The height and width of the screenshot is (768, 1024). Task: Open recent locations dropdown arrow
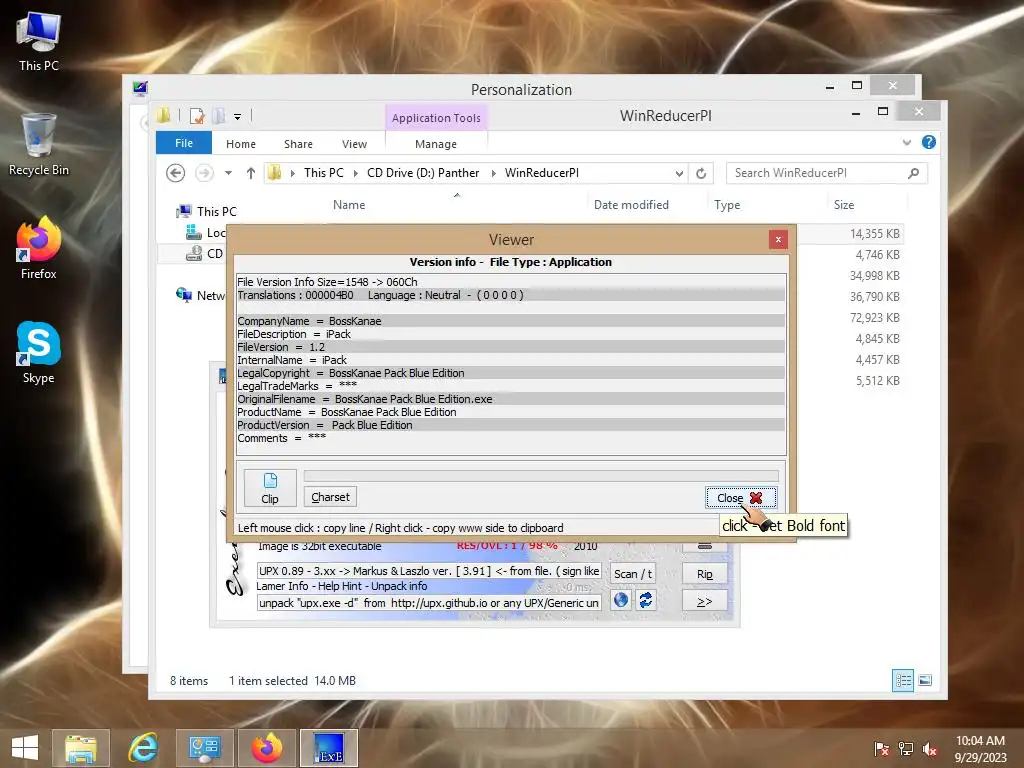coord(229,173)
